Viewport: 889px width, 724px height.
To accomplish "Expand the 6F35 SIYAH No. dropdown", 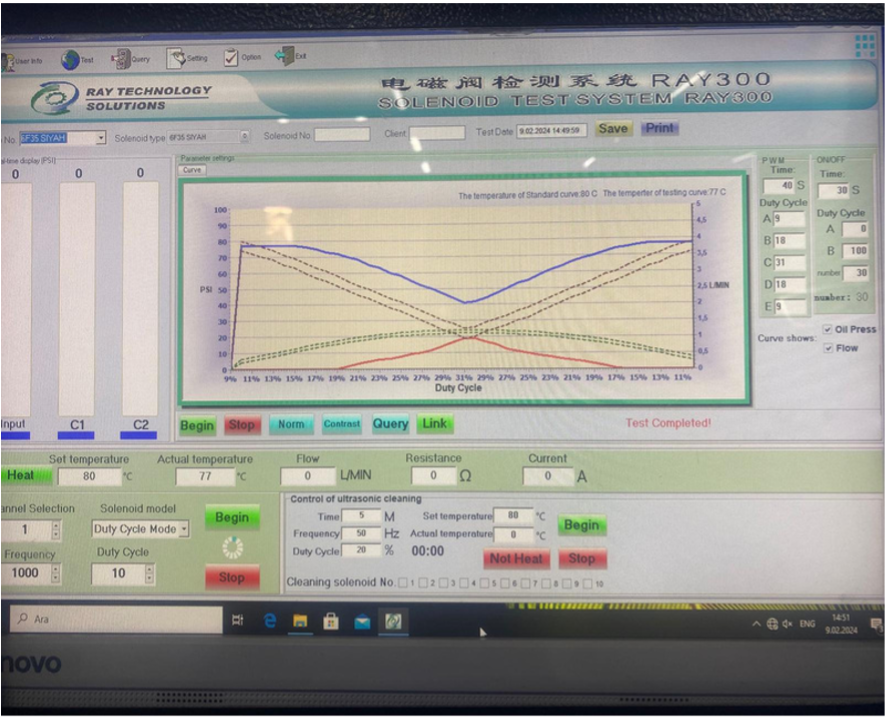I will pos(101,138).
